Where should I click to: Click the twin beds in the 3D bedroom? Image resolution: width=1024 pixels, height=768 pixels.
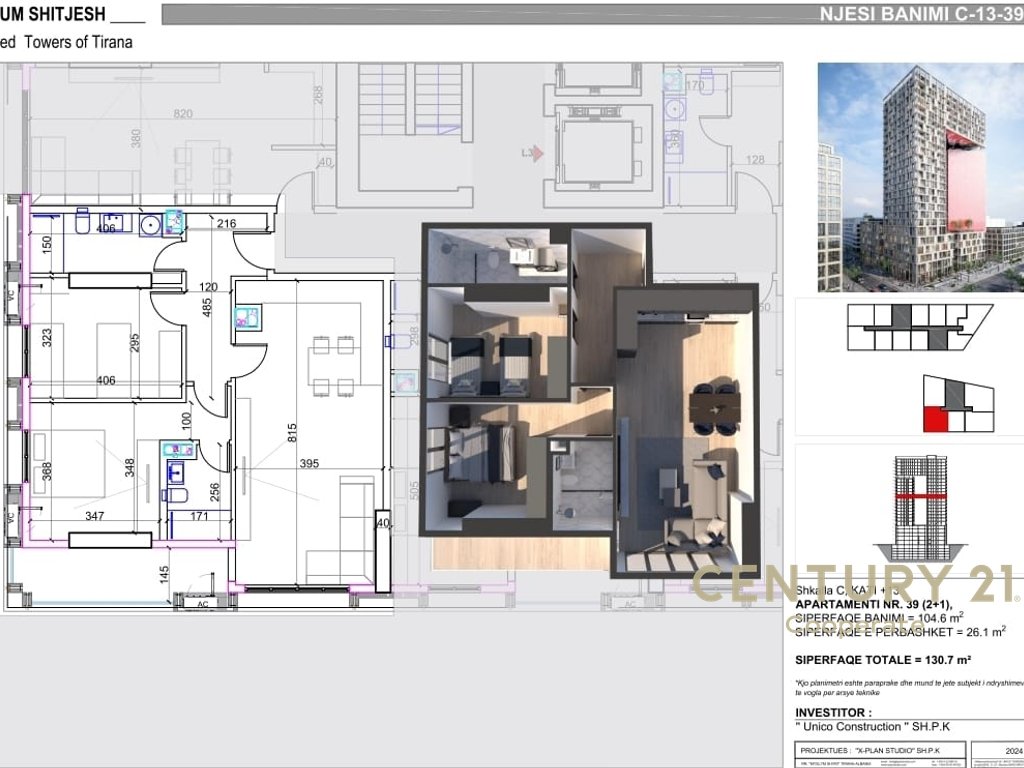click(x=488, y=364)
